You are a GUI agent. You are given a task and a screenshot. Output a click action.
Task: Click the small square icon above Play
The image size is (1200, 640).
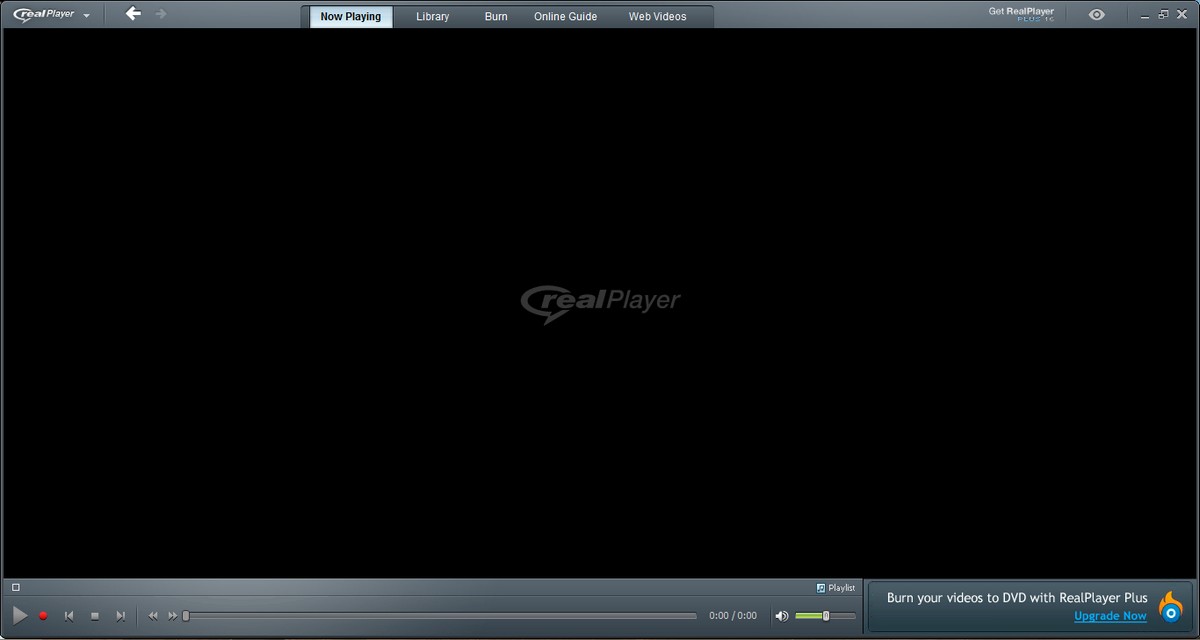tap(15, 588)
